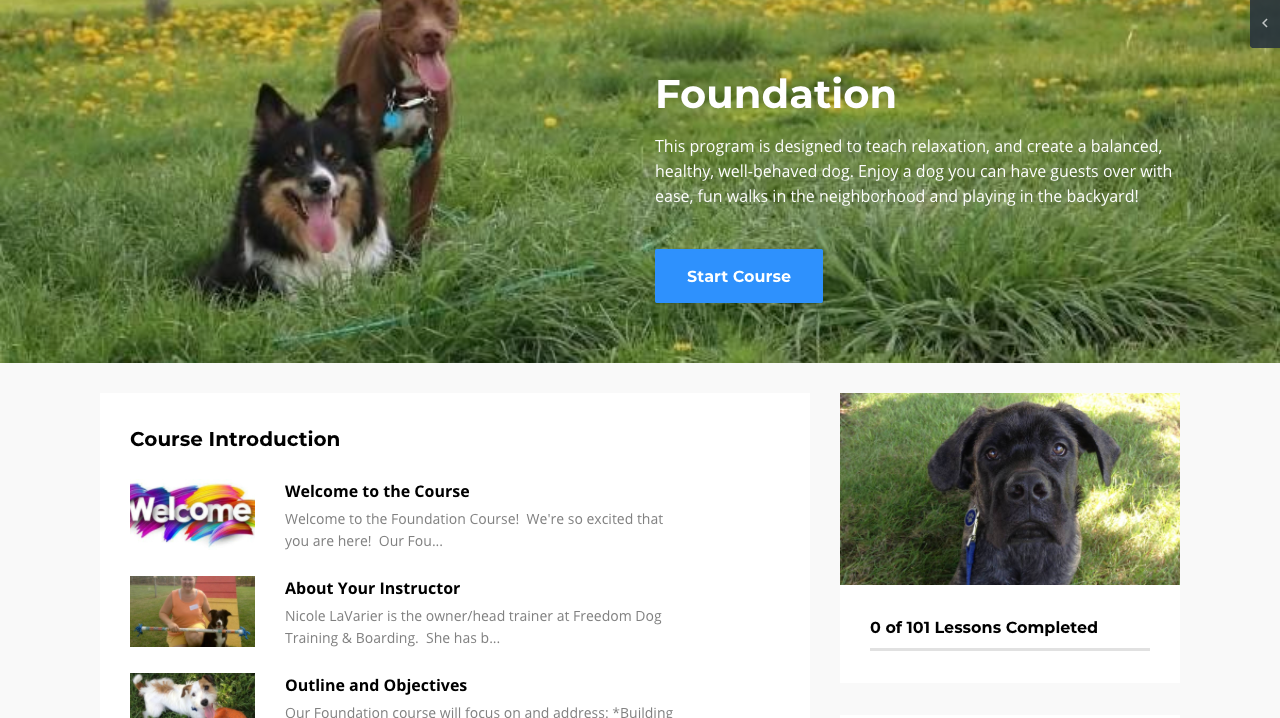Click the course description paragraph in the banner
Image resolution: width=1280 pixels, height=718 pixels.
click(x=914, y=171)
